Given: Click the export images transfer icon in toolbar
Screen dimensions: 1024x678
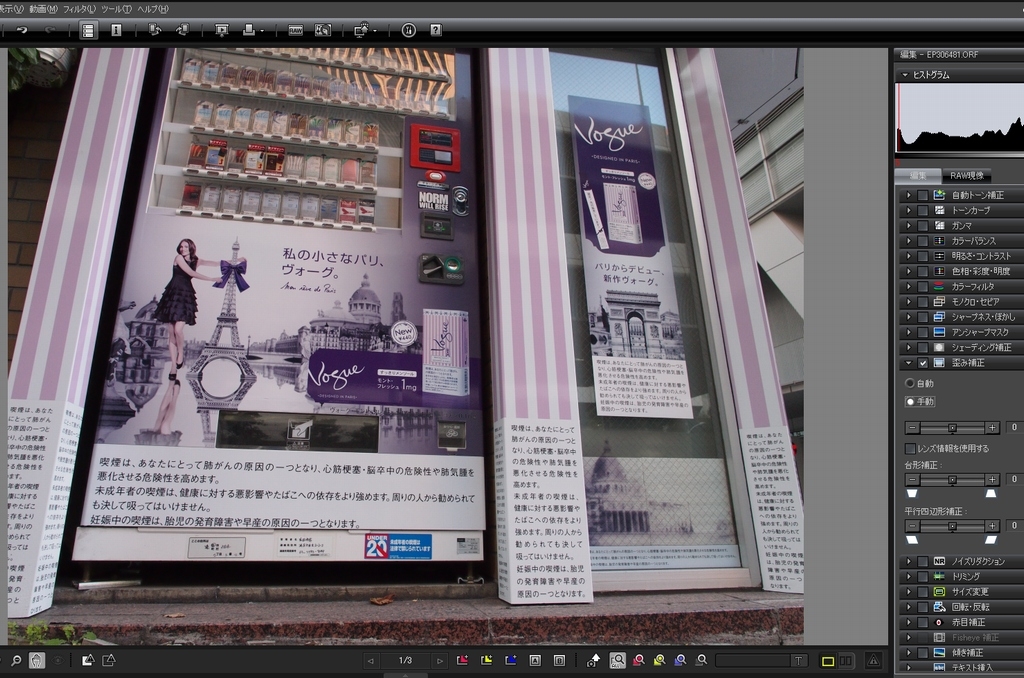Looking at the screenshot, I should 182,30.
